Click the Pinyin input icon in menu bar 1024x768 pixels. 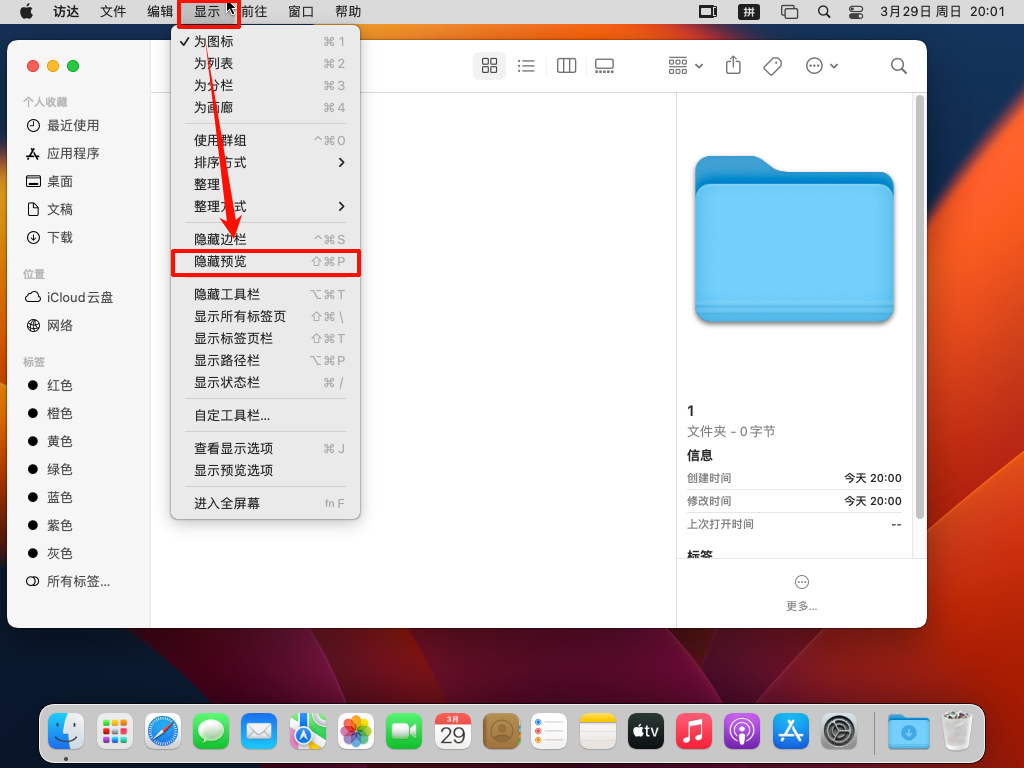[x=748, y=11]
